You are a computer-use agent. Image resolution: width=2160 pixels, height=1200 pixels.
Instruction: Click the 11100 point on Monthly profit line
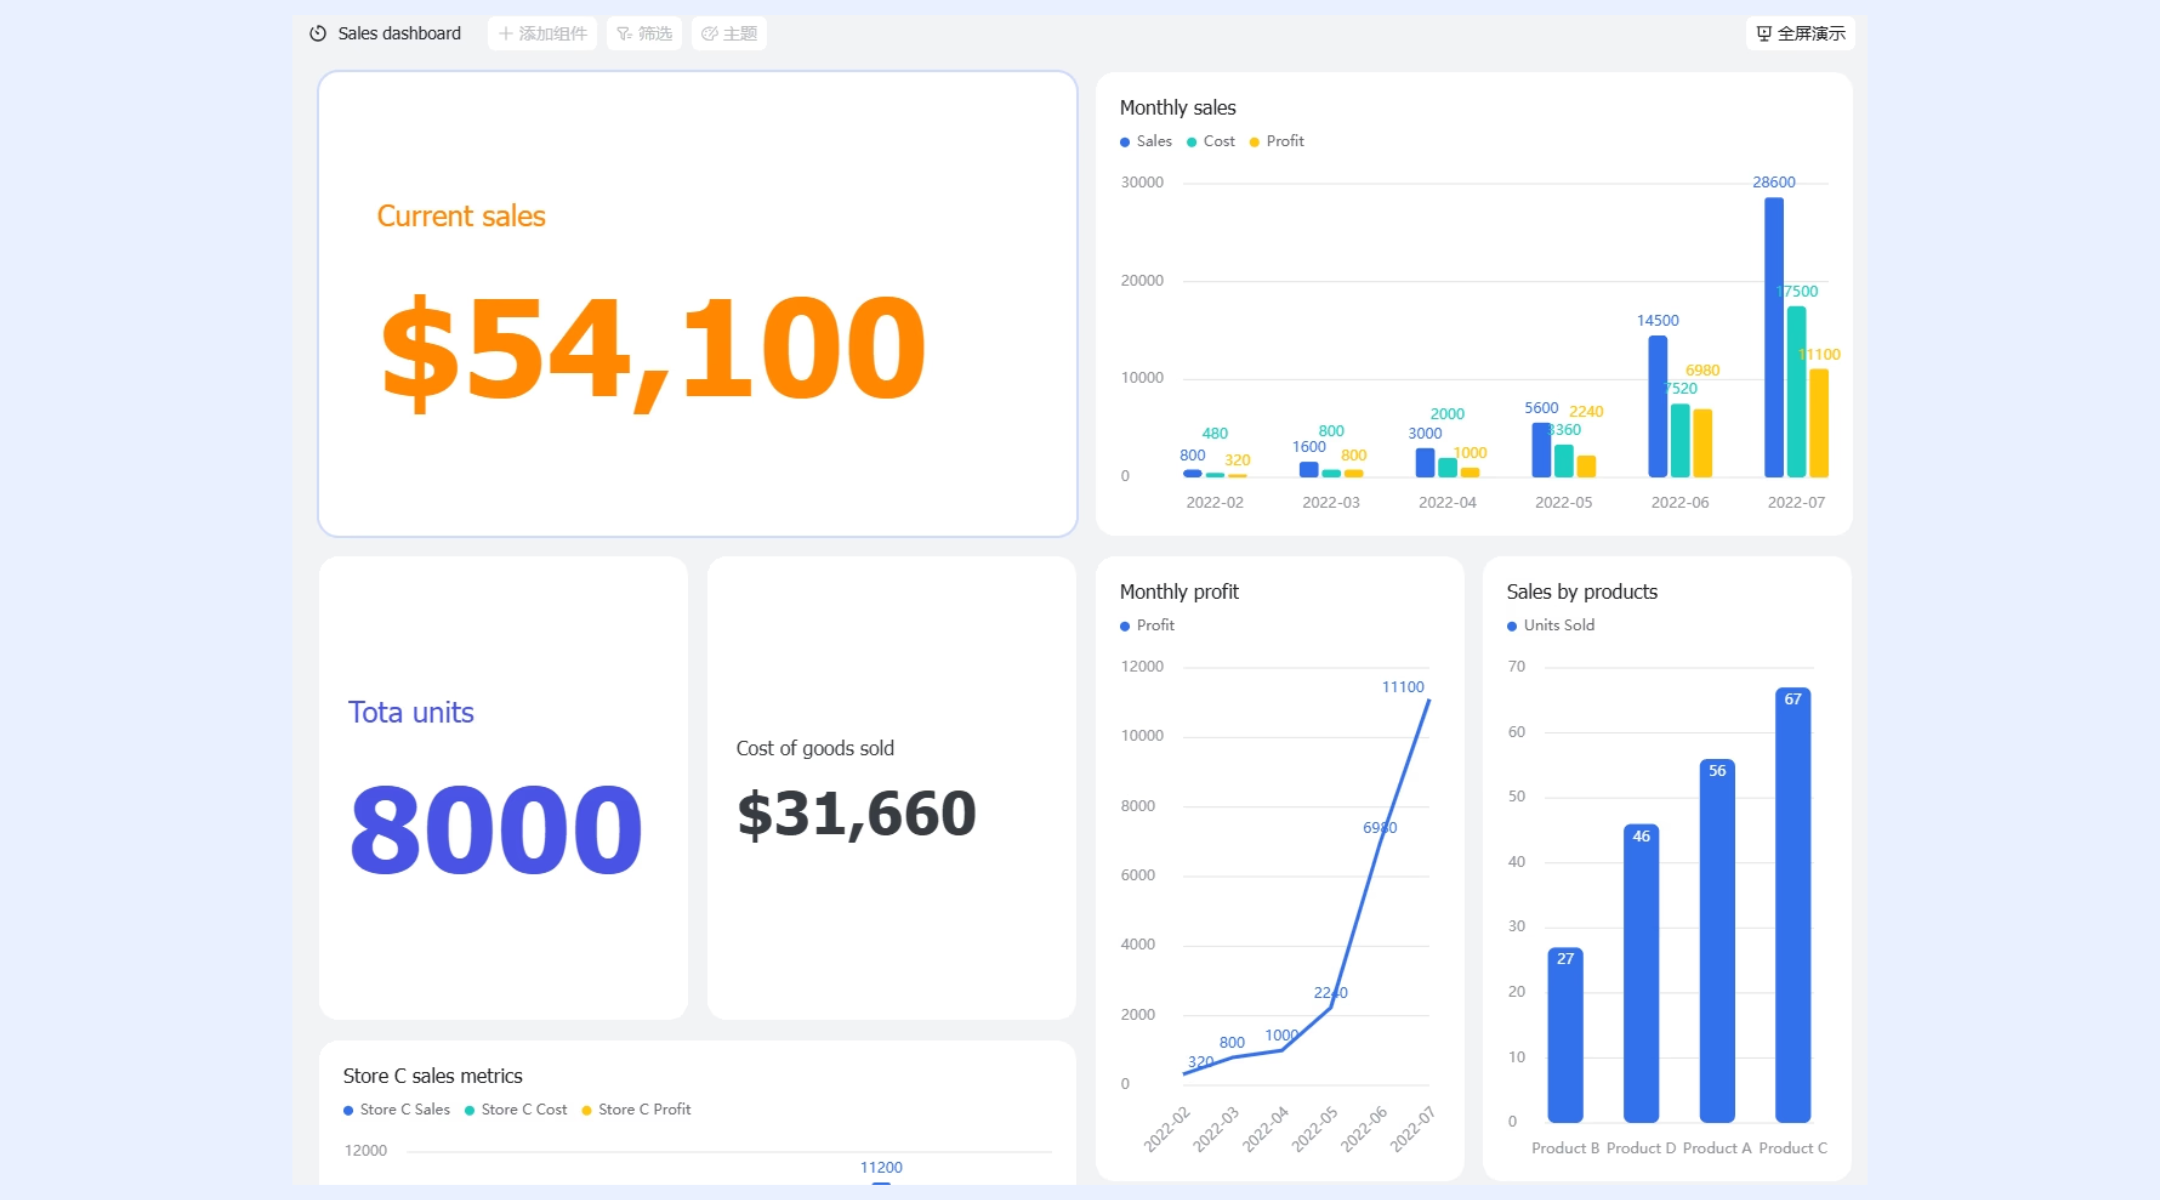point(1428,701)
